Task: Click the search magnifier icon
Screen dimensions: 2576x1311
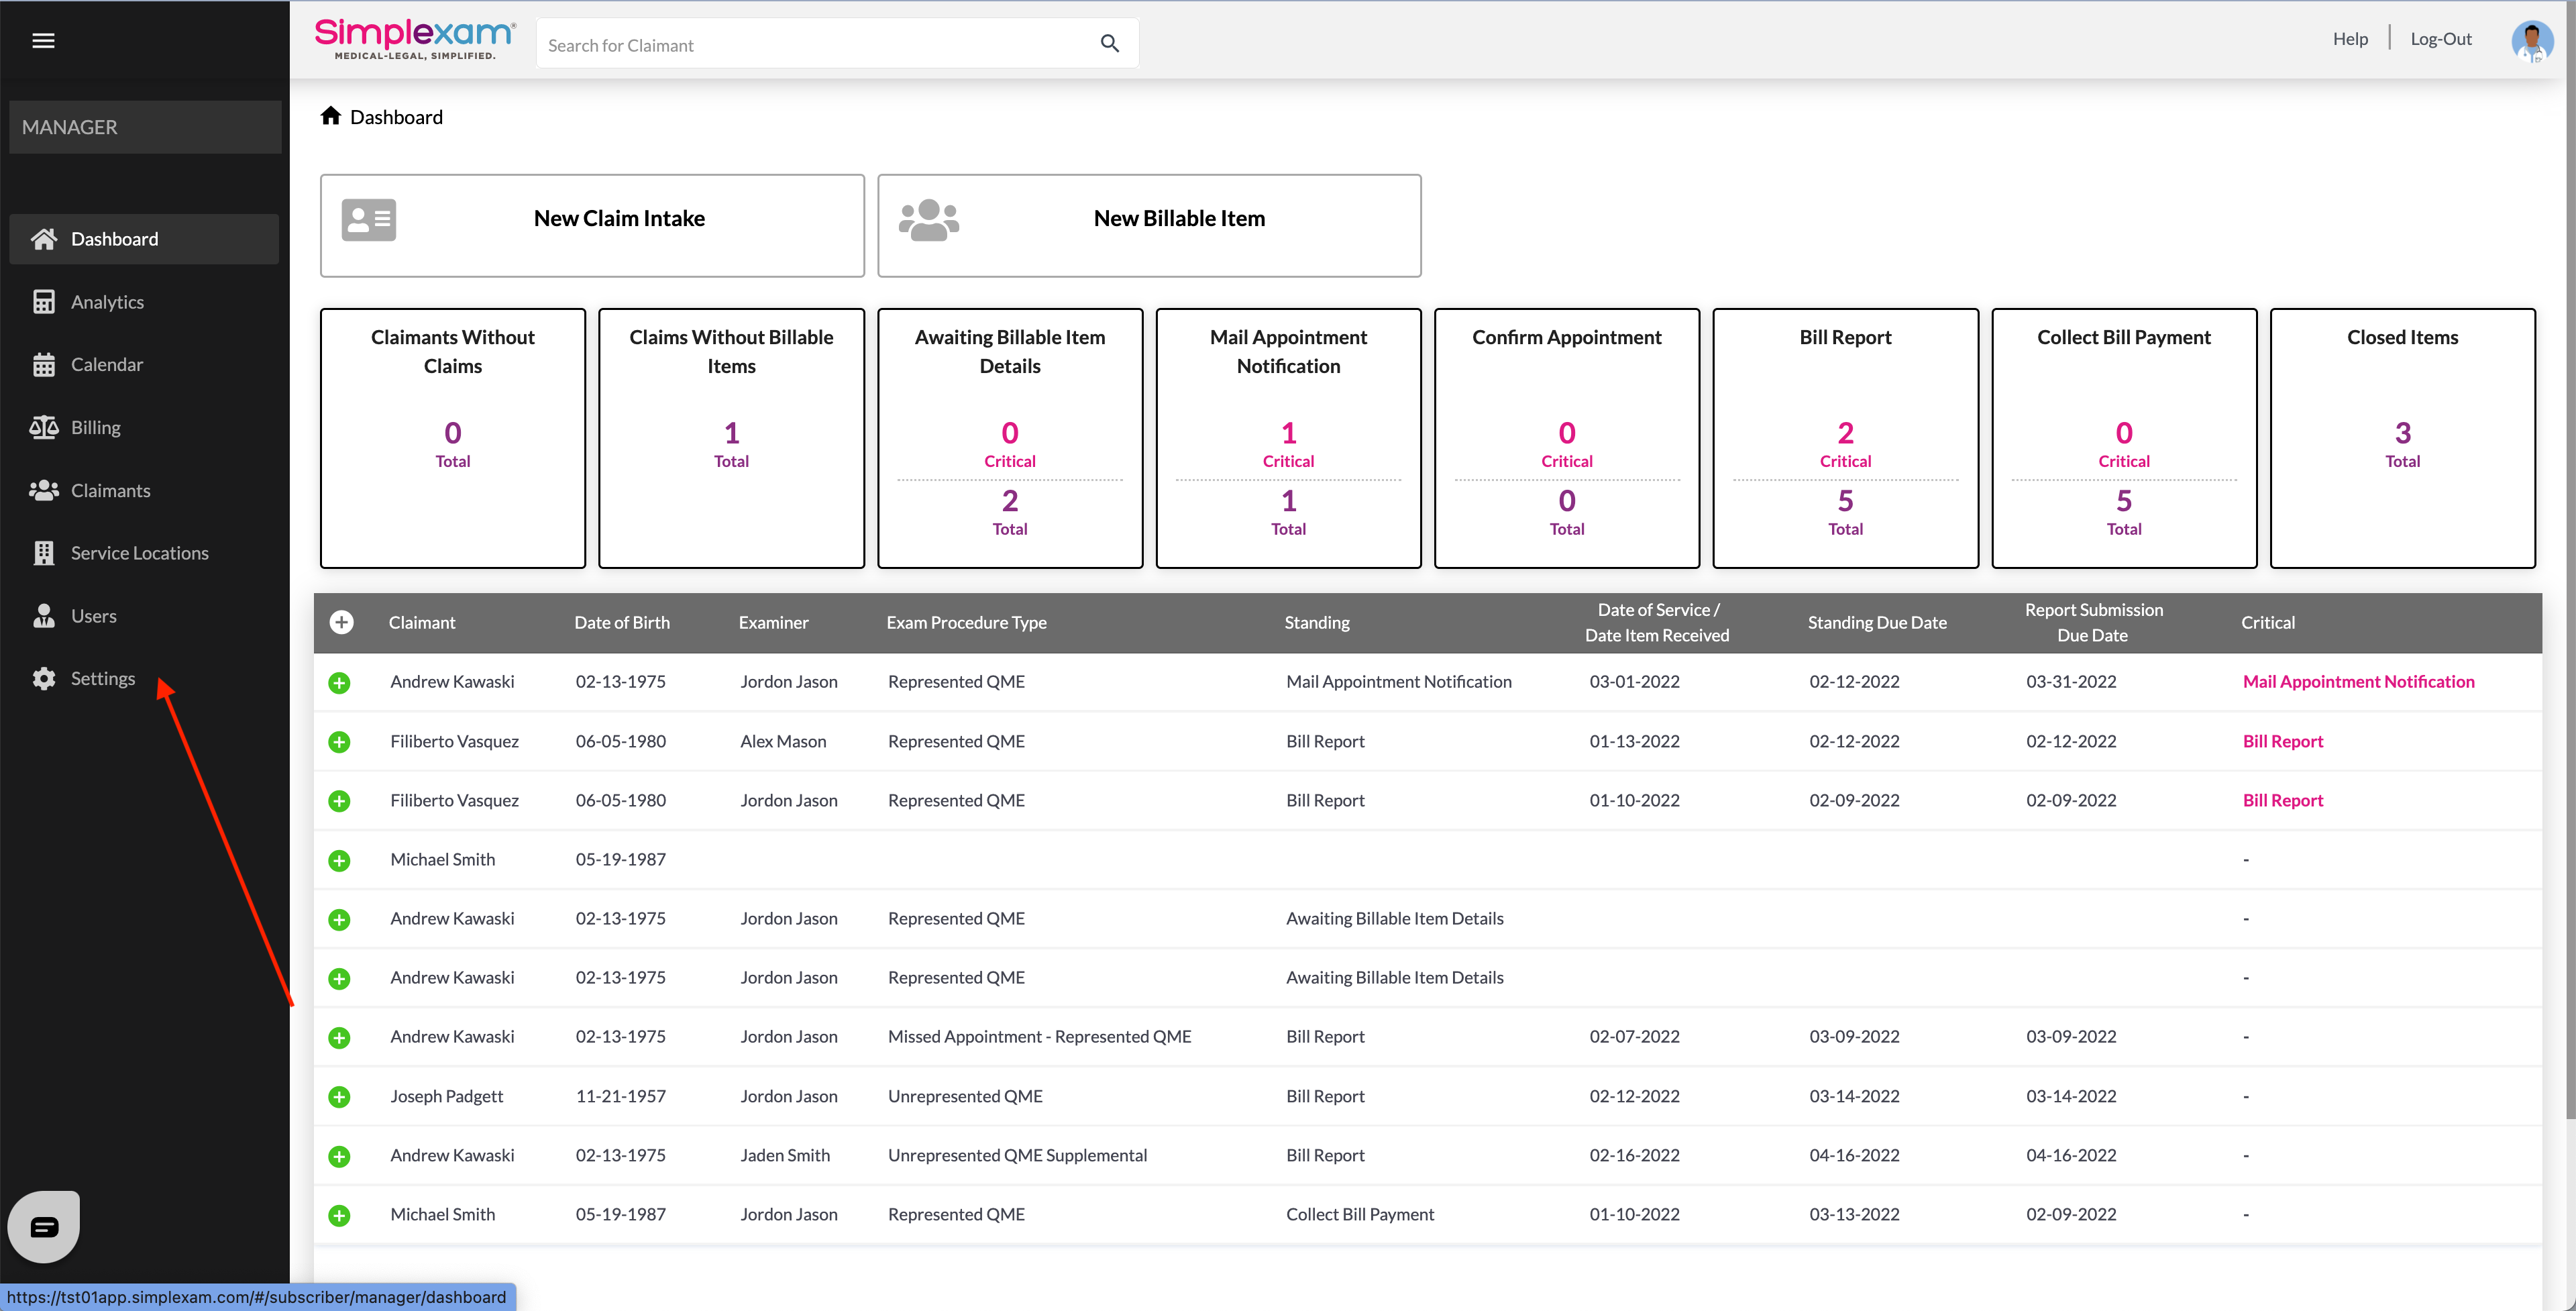Action: tap(1109, 43)
